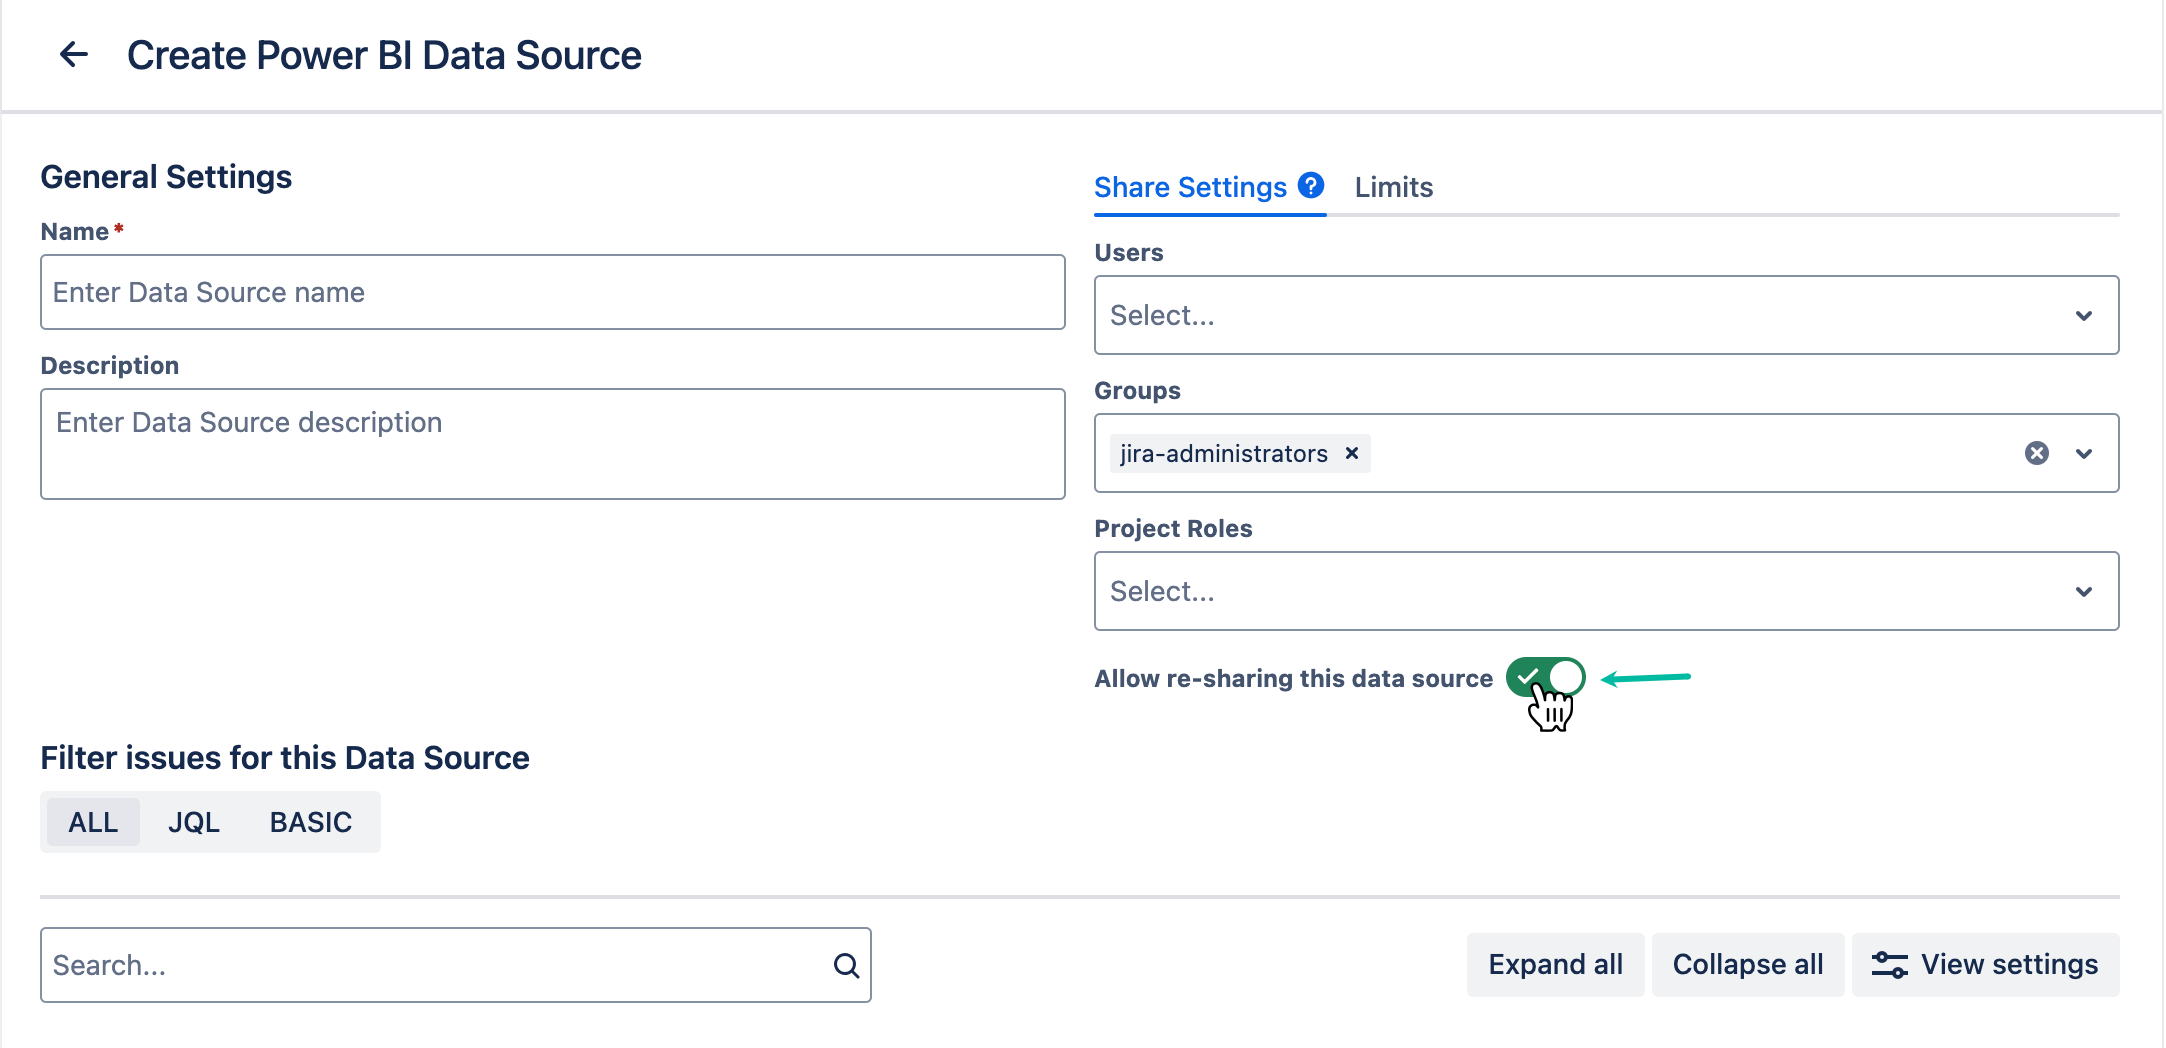Open the Share Settings help tooltip
This screenshot has width=2166, height=1048.
[x=1310, y=185]
